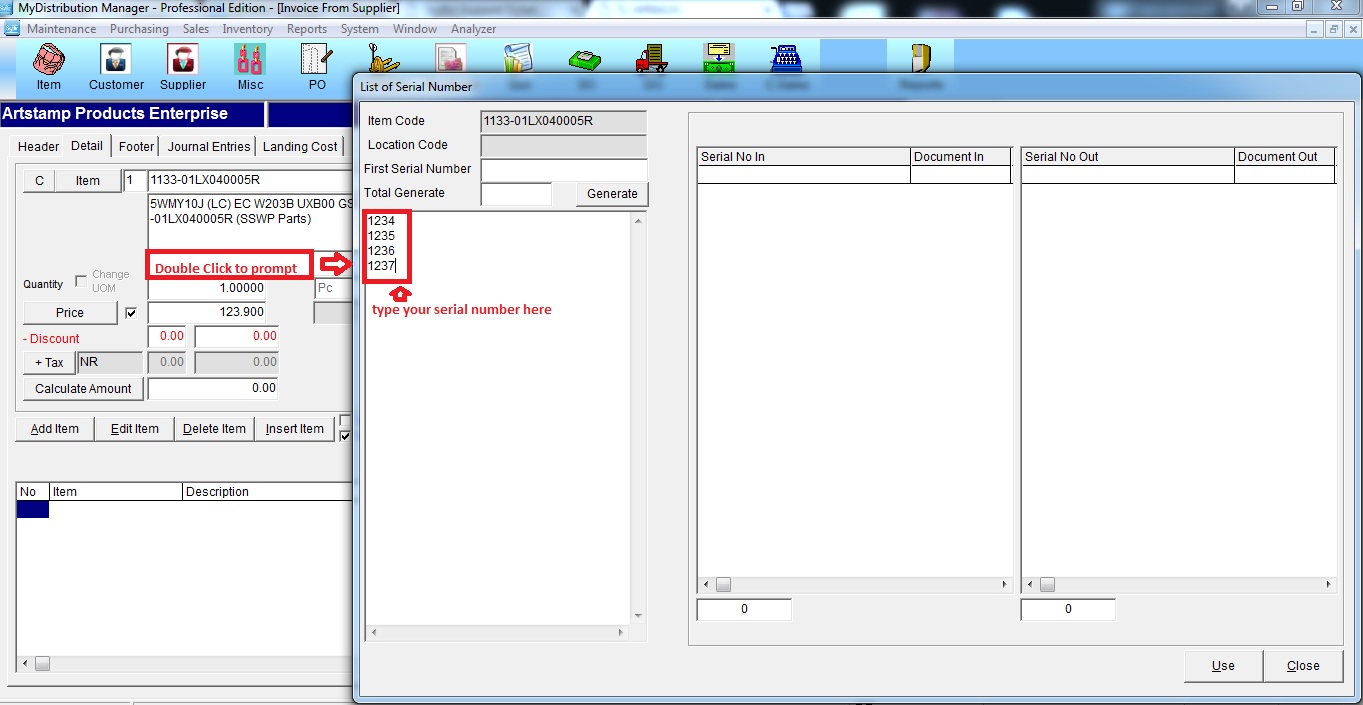Screen dimensions: 1363x705
Task: Click the Serial No In horizontal scrollbar thumb
Action: coord(723,584)
